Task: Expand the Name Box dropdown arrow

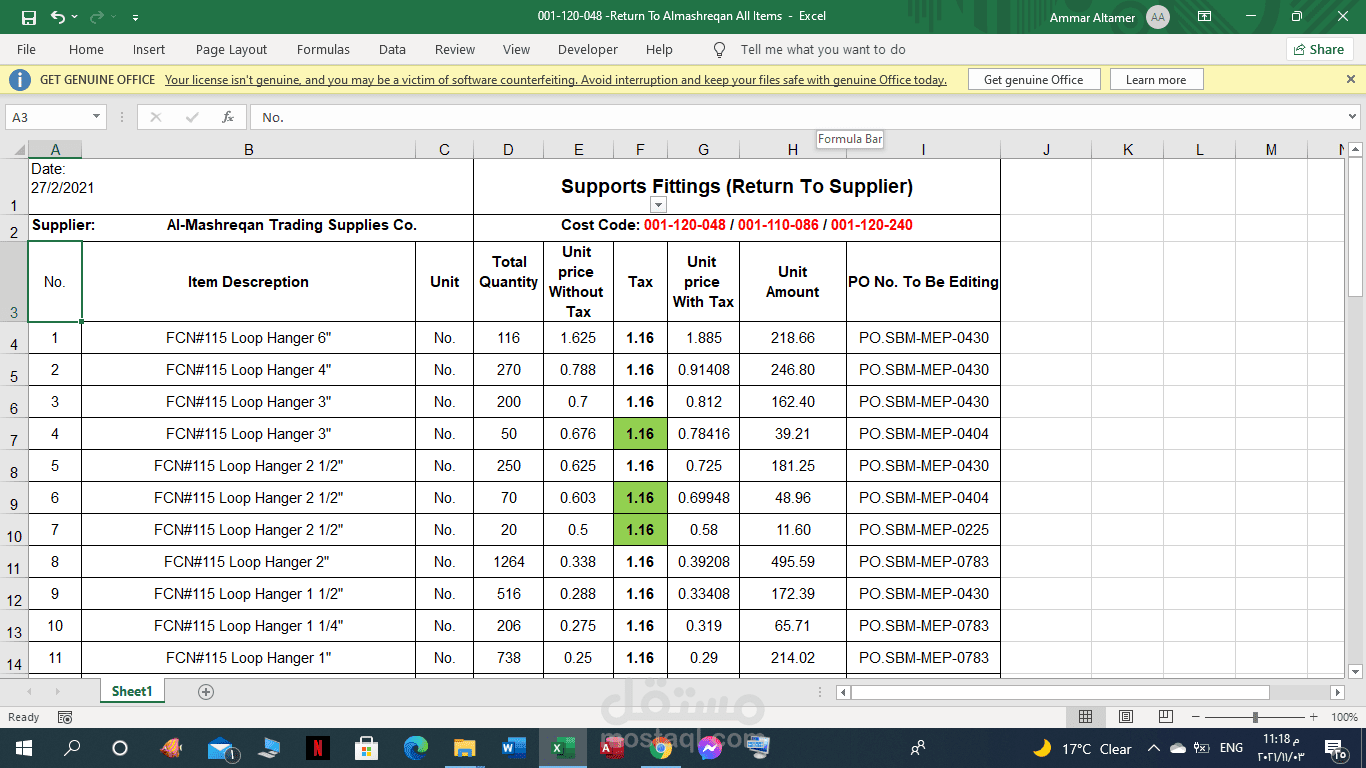Action: (96, 117)
